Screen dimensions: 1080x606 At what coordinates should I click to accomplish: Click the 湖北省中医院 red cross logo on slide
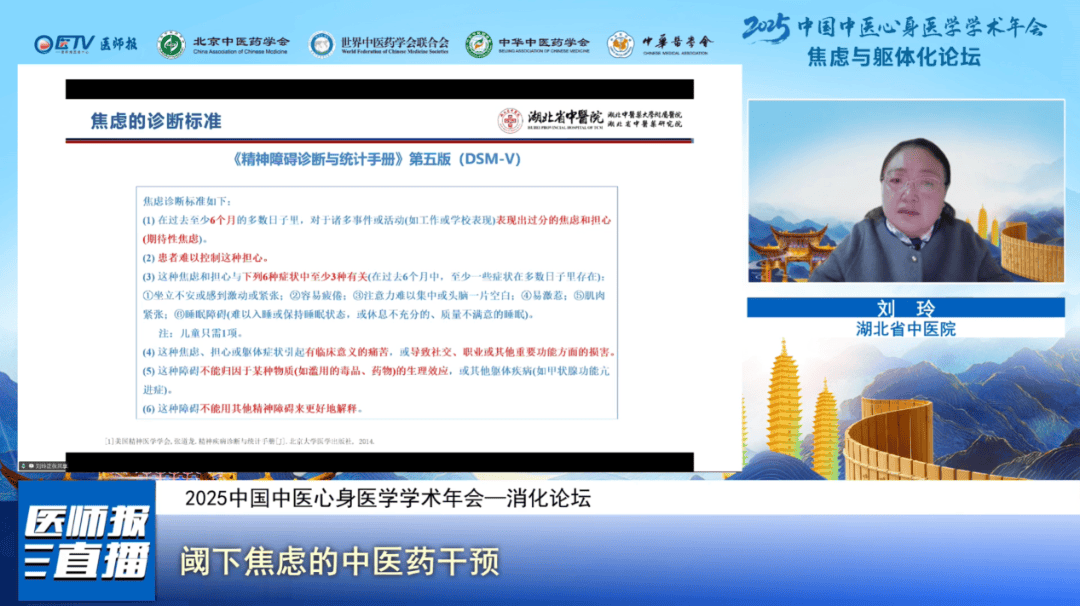[x=510, y=121]
